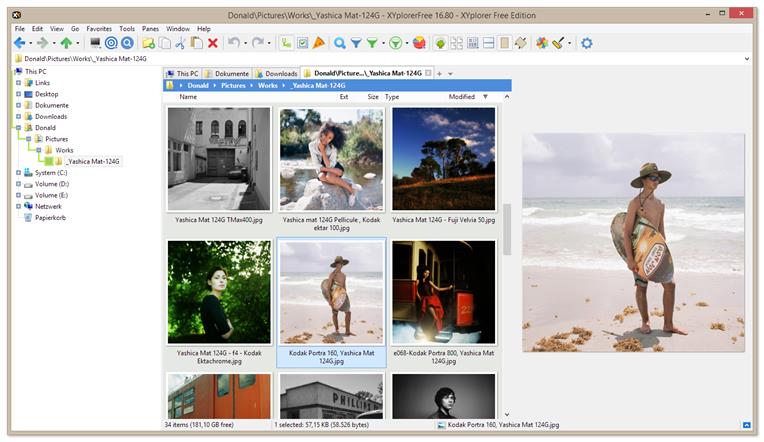Click the Back arrow toolbar button
This screenshot has height=442, width=764.
[19, 43]
